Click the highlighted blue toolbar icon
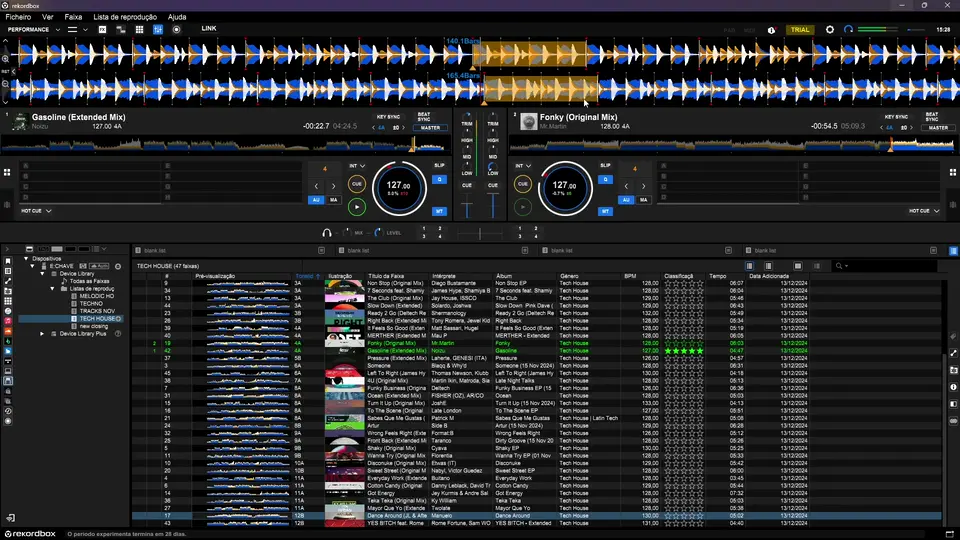This screenshot has height=540, width=960. 158,29
